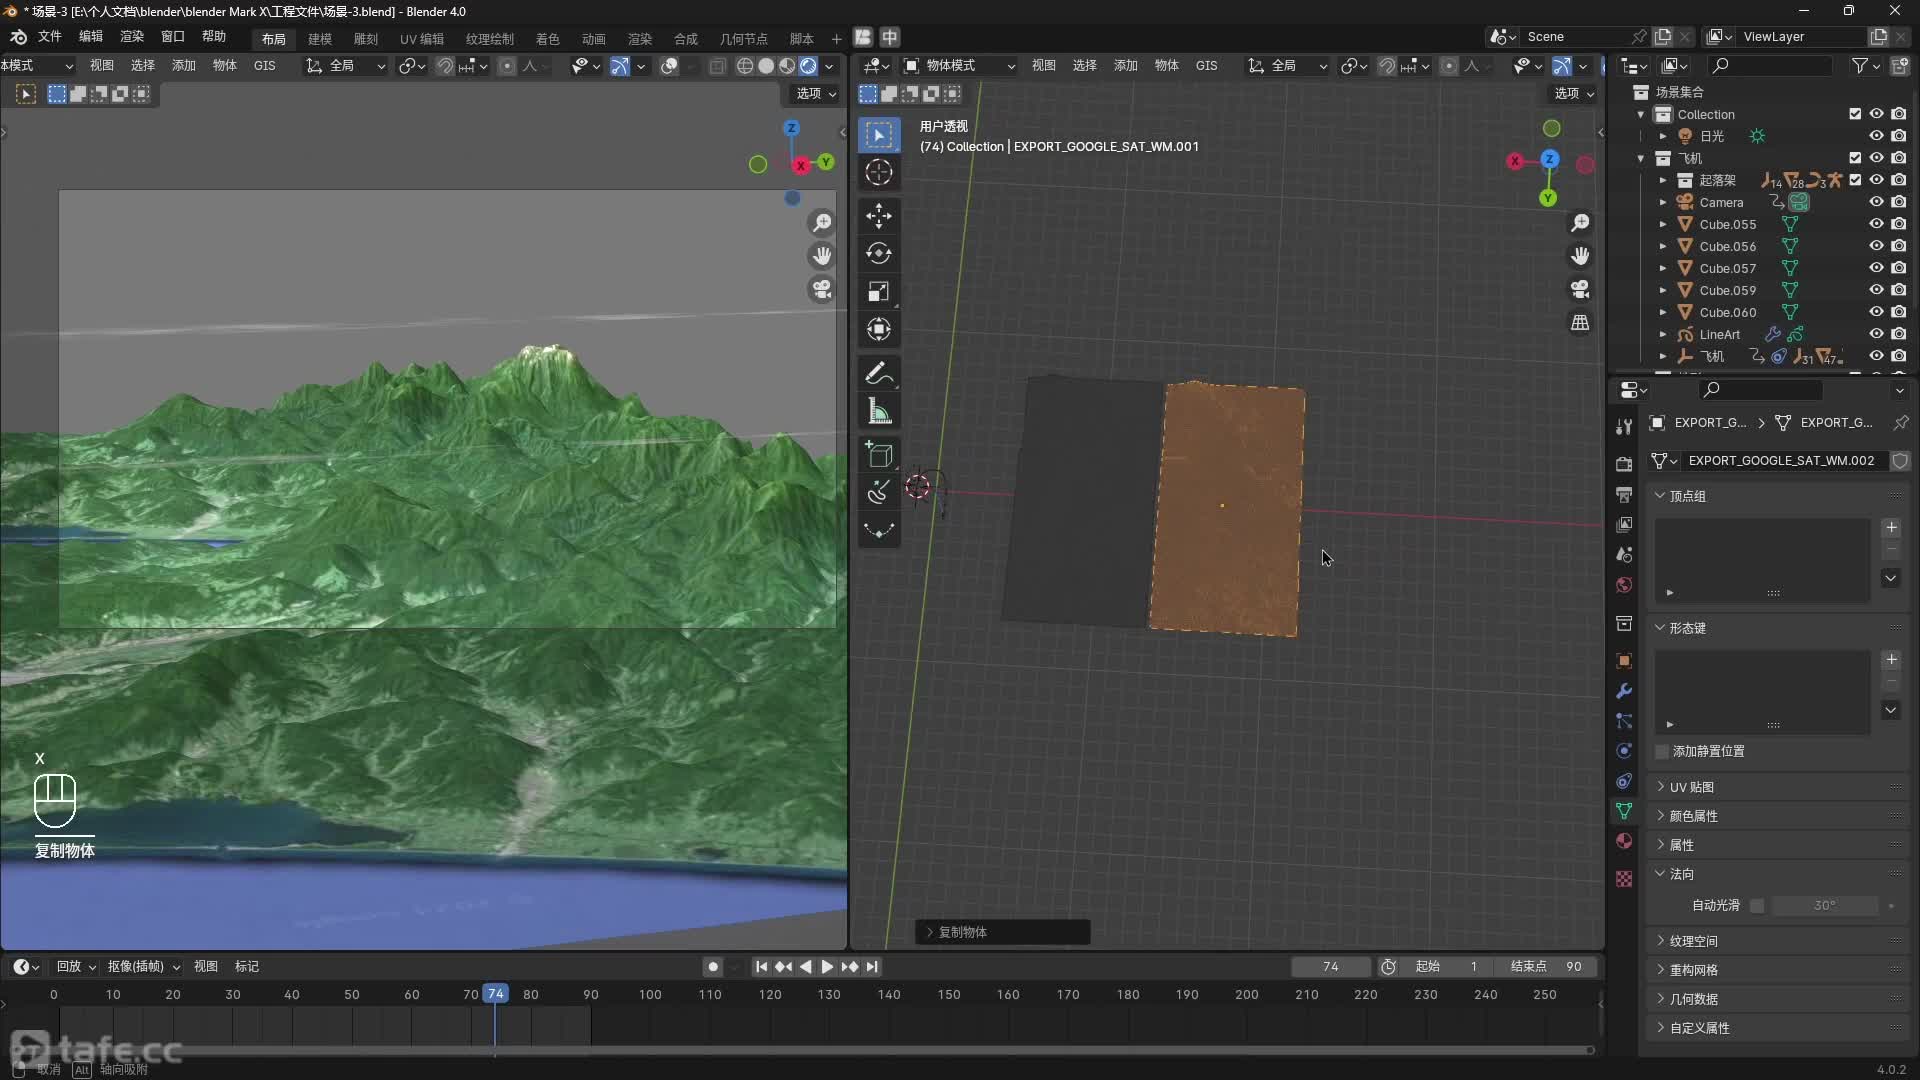
Task: Select the Add Cube tool
Action: pyautogui.click(x=879, y=456)
